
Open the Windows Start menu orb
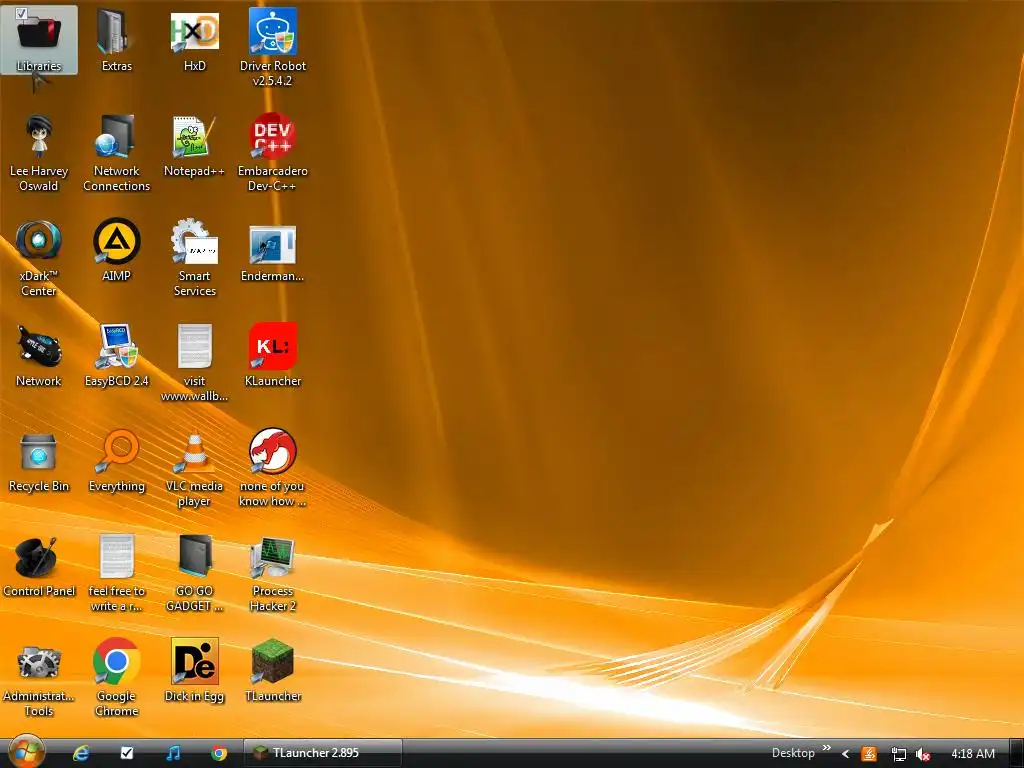(26, 752)
